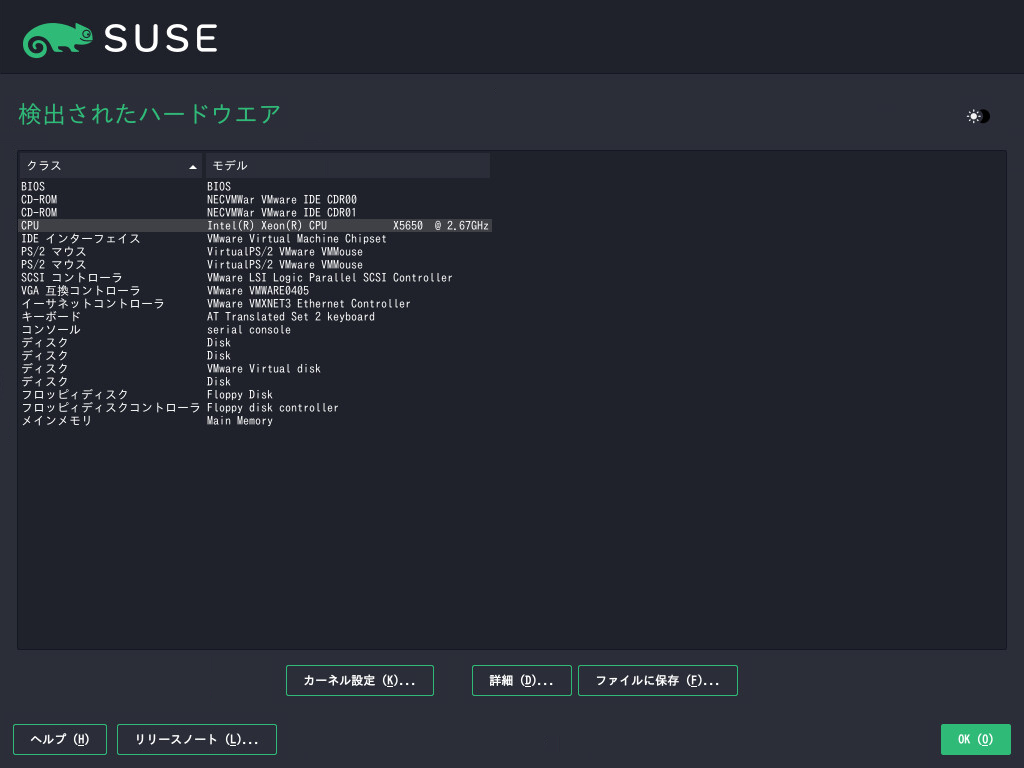Sort by the モデル column header

click(347, 165)
